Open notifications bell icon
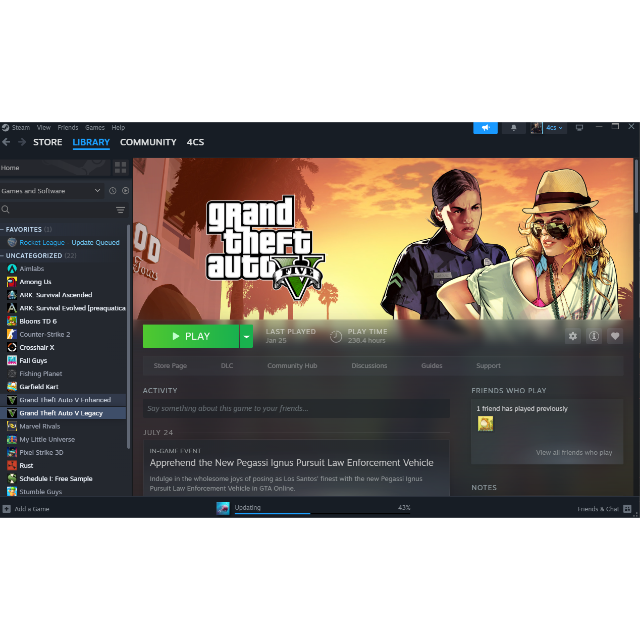Image resolution: width=640 pixels, height=640 pixels. [513, 128]
